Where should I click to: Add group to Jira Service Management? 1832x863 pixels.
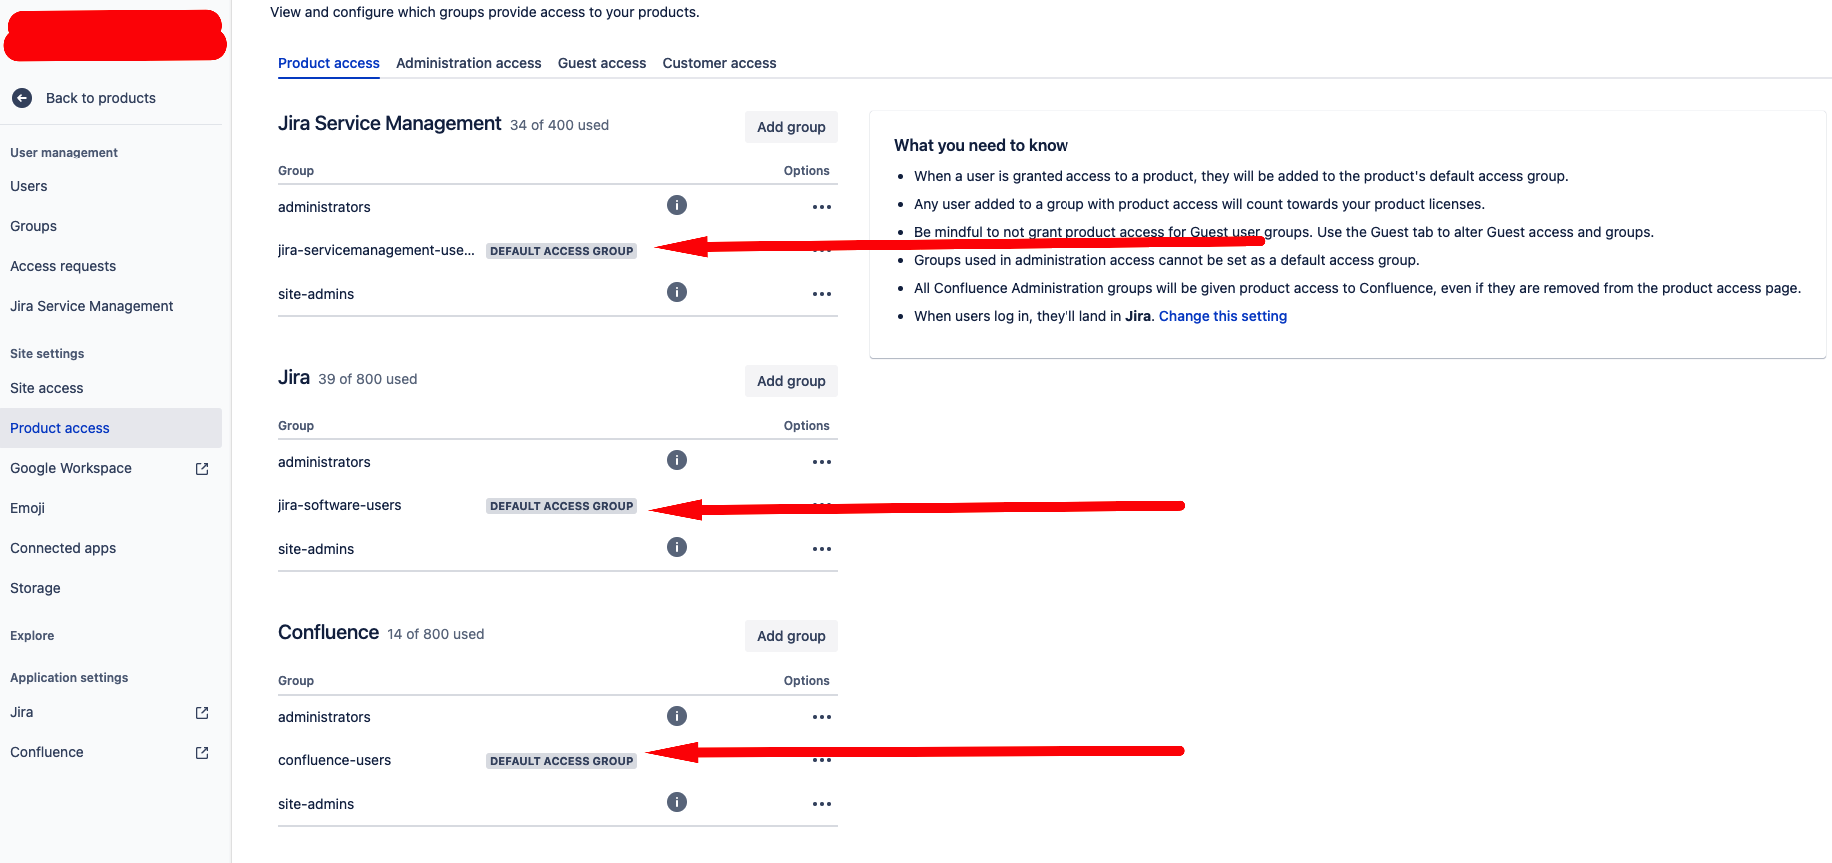[791, 127]
